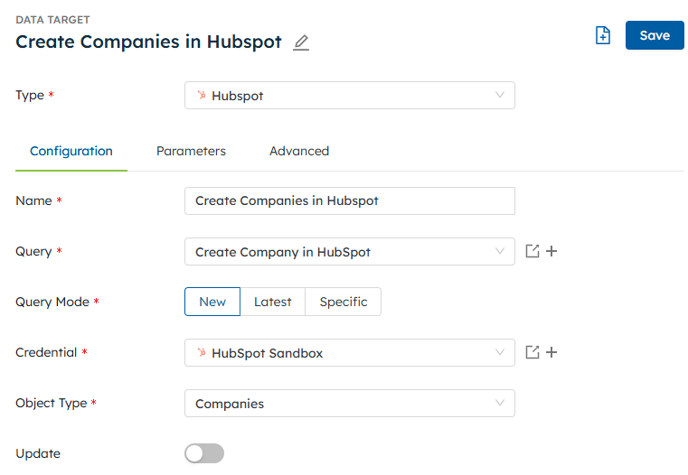Image resolution: width=688 pixels, height=475 pixels.
Task: Click the new document icon beside Save
Action: click(x=602, y=35)
